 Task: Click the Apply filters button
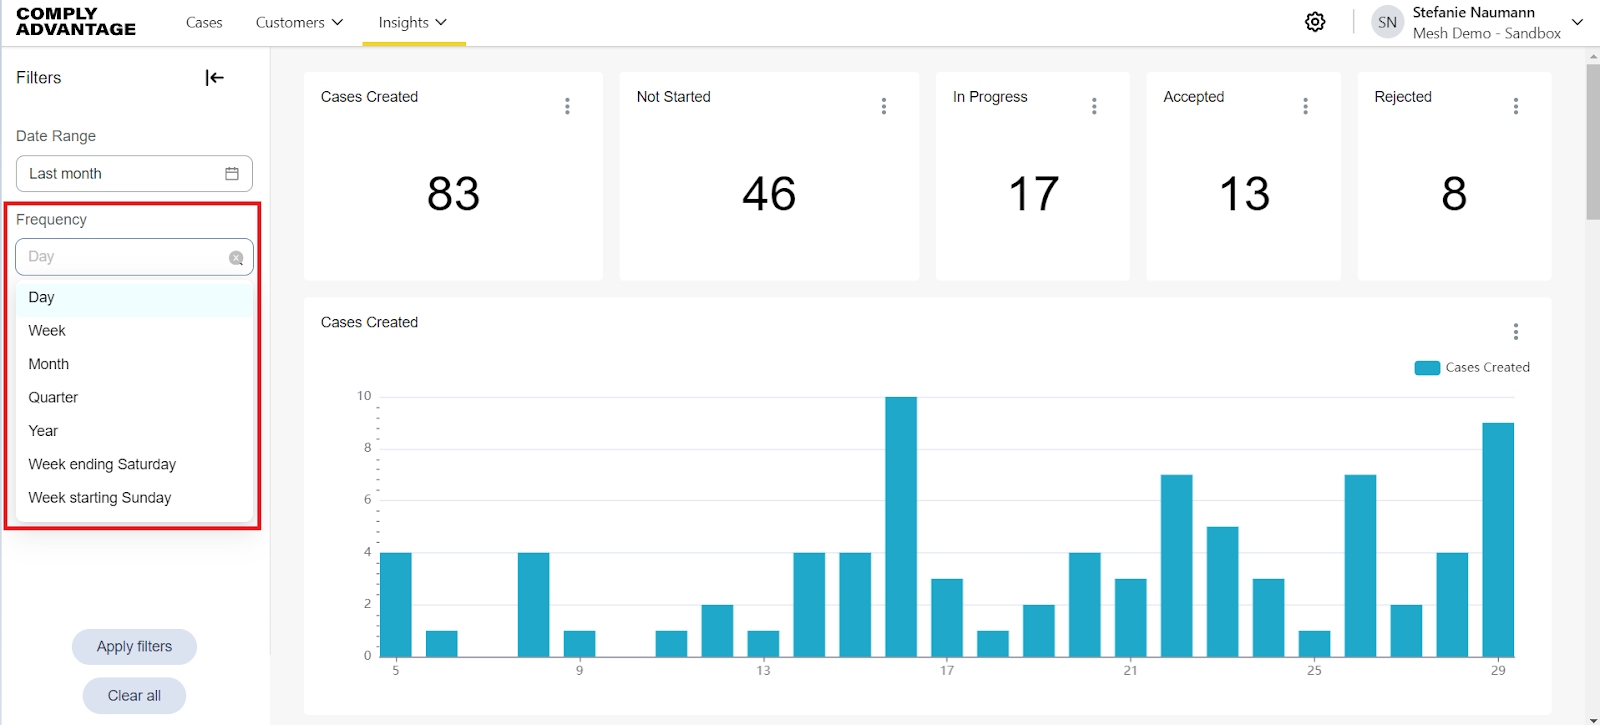(134, 647)
